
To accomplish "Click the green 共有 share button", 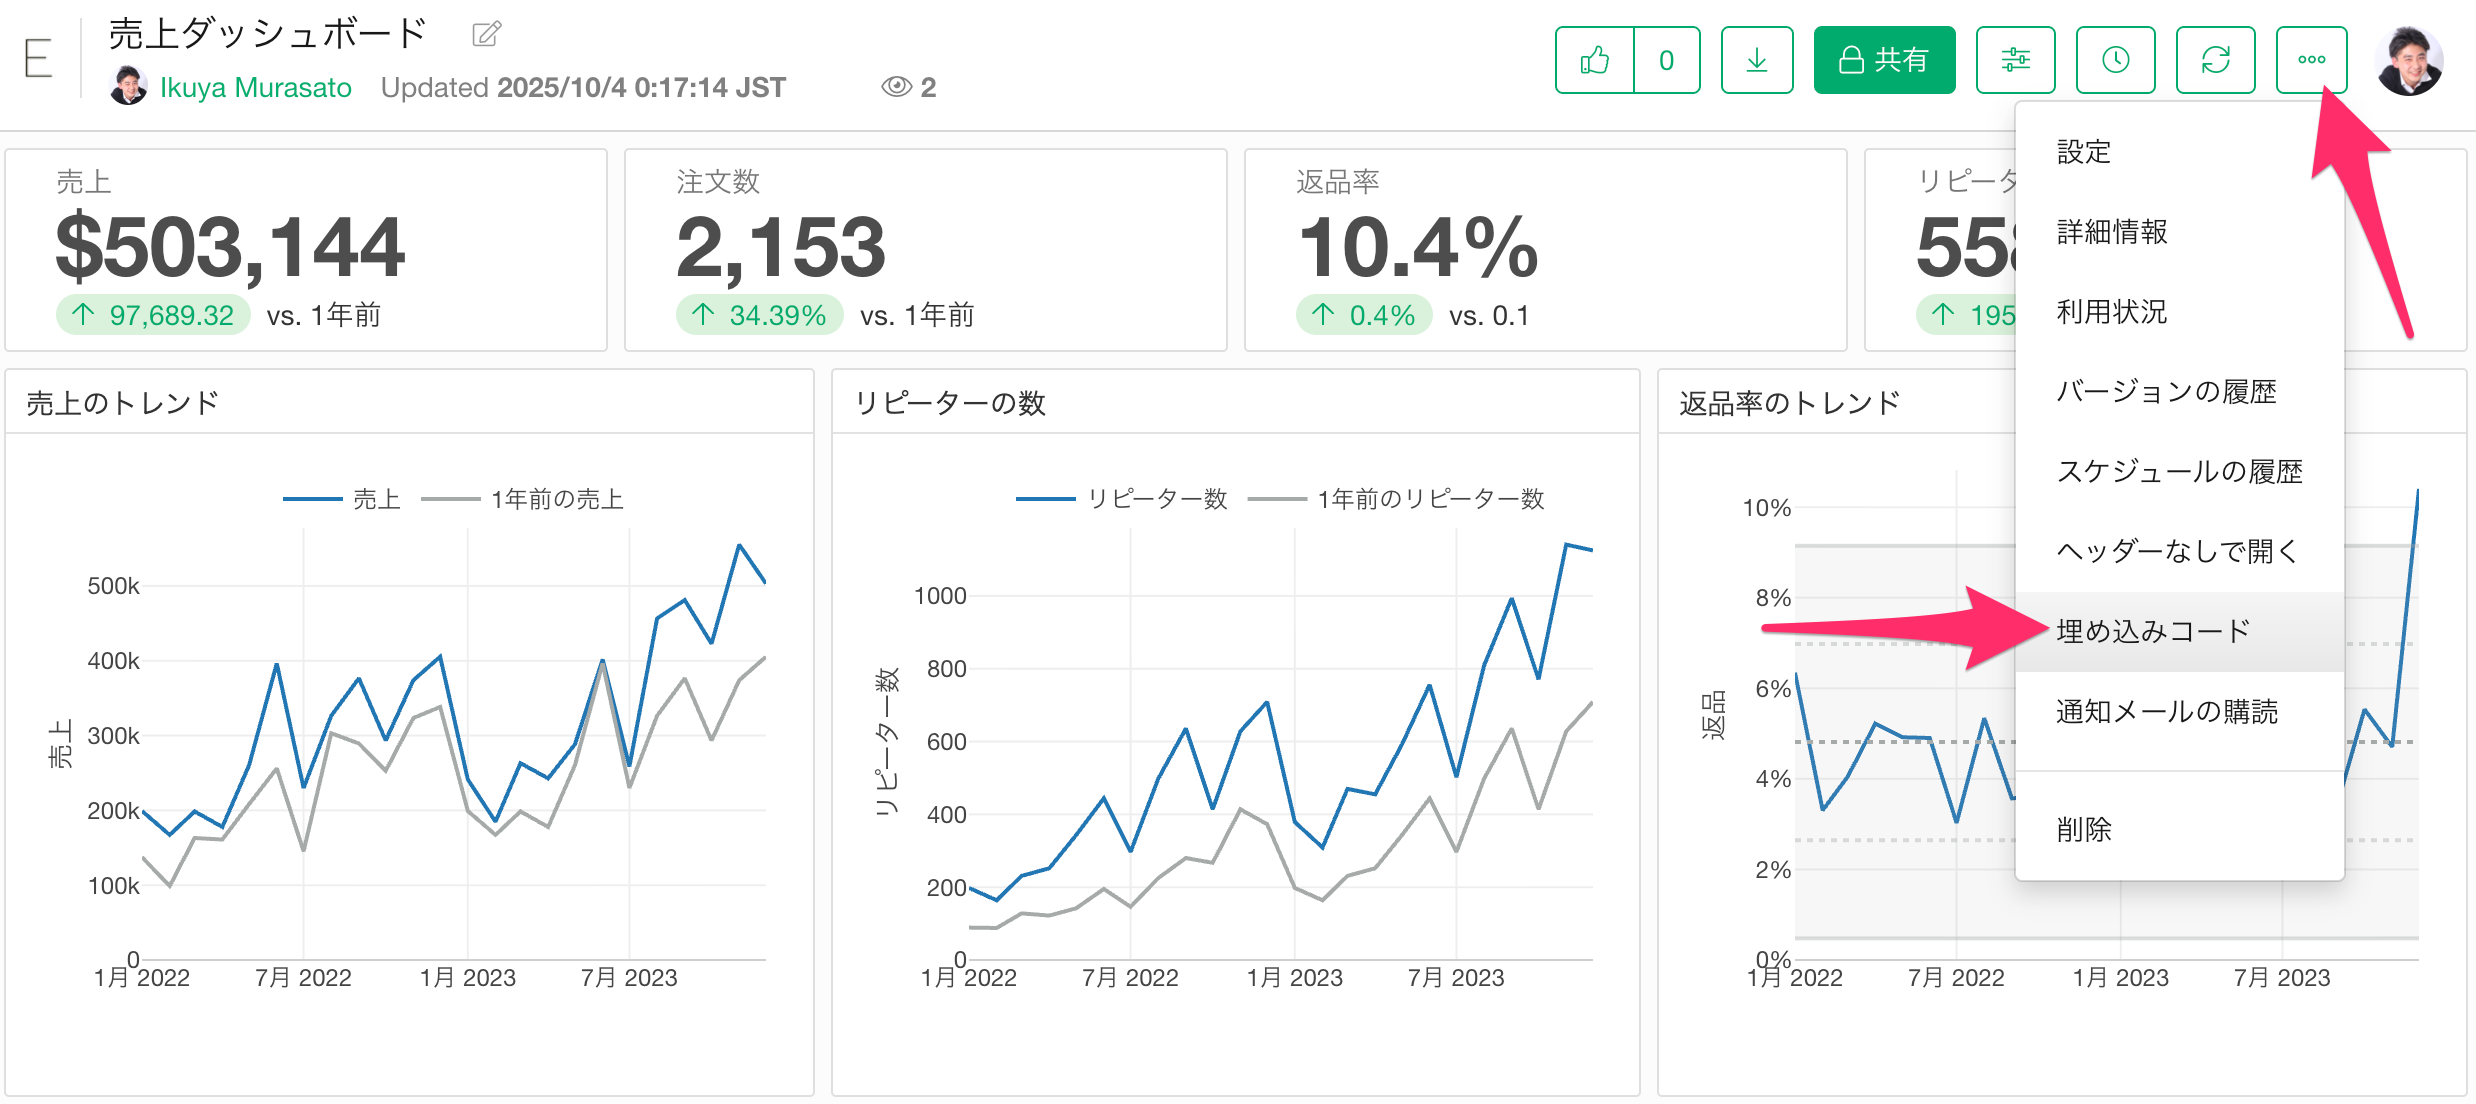I will [x=1884, y=60].
